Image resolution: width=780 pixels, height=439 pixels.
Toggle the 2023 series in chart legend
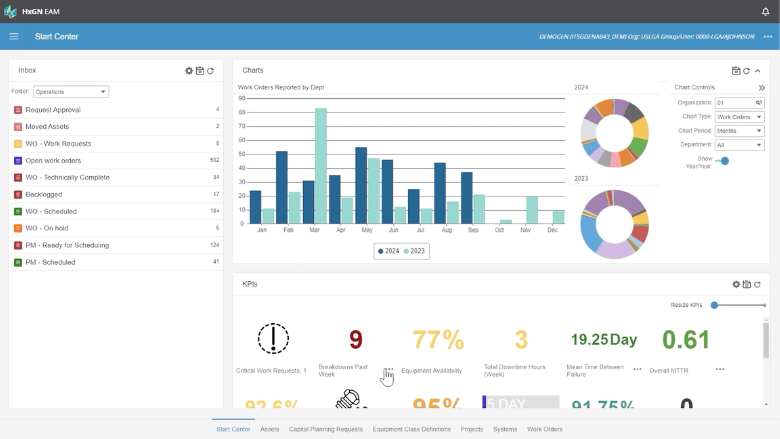414,251
